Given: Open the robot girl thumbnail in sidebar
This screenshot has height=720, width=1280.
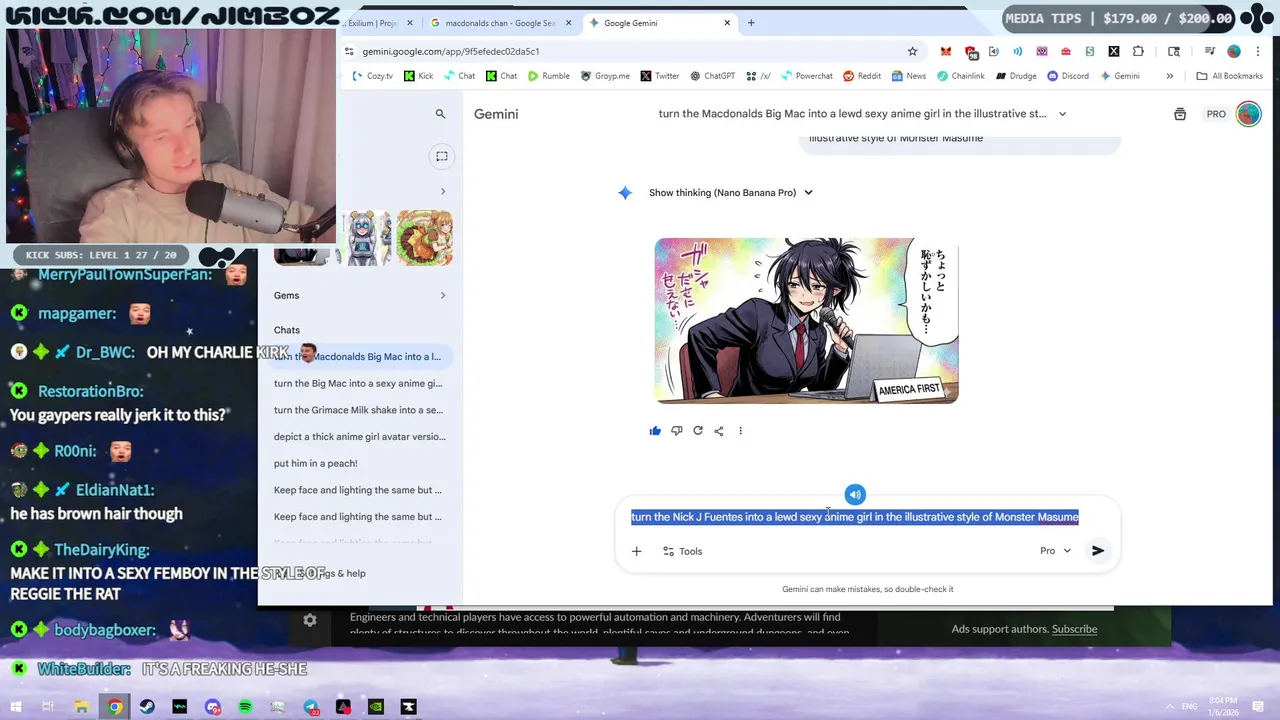Looking at the screenshot, I should pyautogui.click(x=366, y=238).
